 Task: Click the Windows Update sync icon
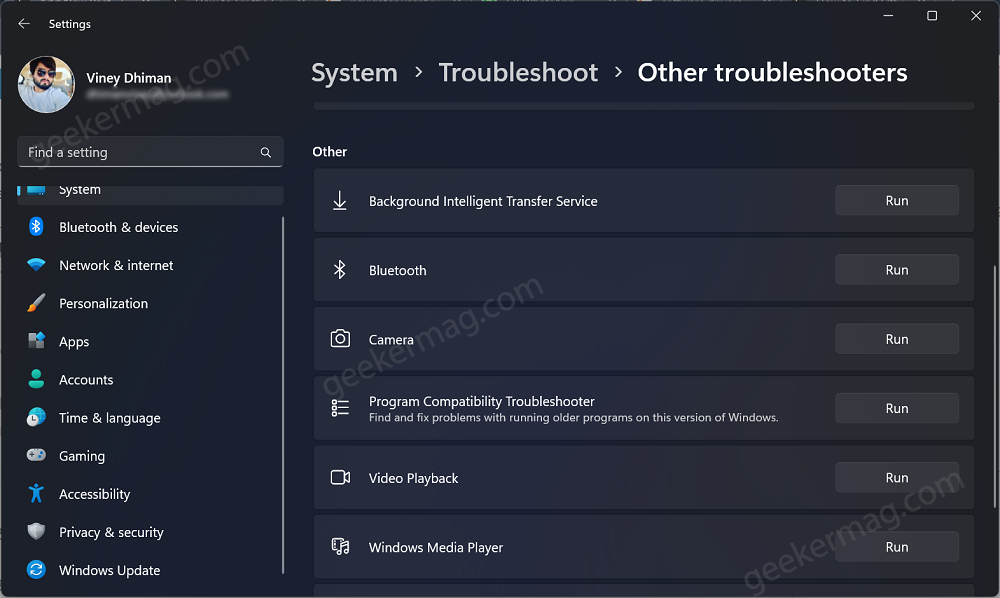click(36, 570)
